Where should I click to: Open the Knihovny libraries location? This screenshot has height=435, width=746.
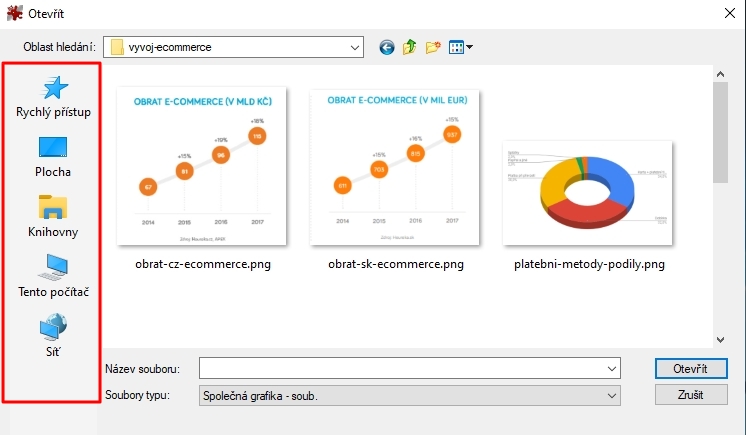[x=53, y=217]
